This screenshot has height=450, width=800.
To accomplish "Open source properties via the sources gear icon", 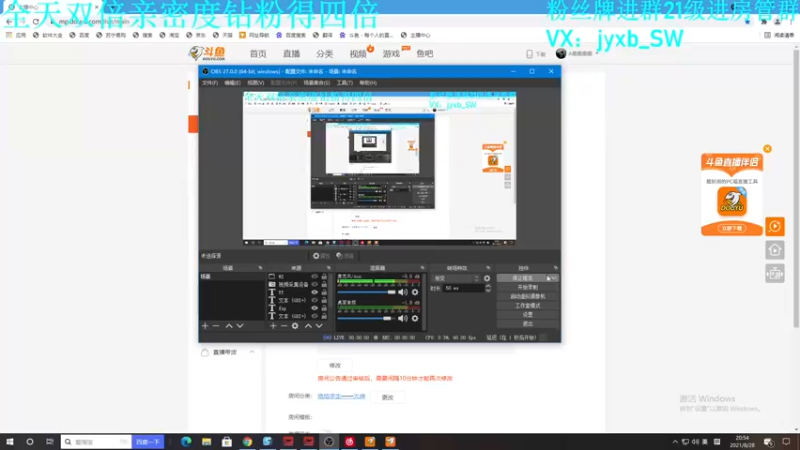I will (295, 326).
